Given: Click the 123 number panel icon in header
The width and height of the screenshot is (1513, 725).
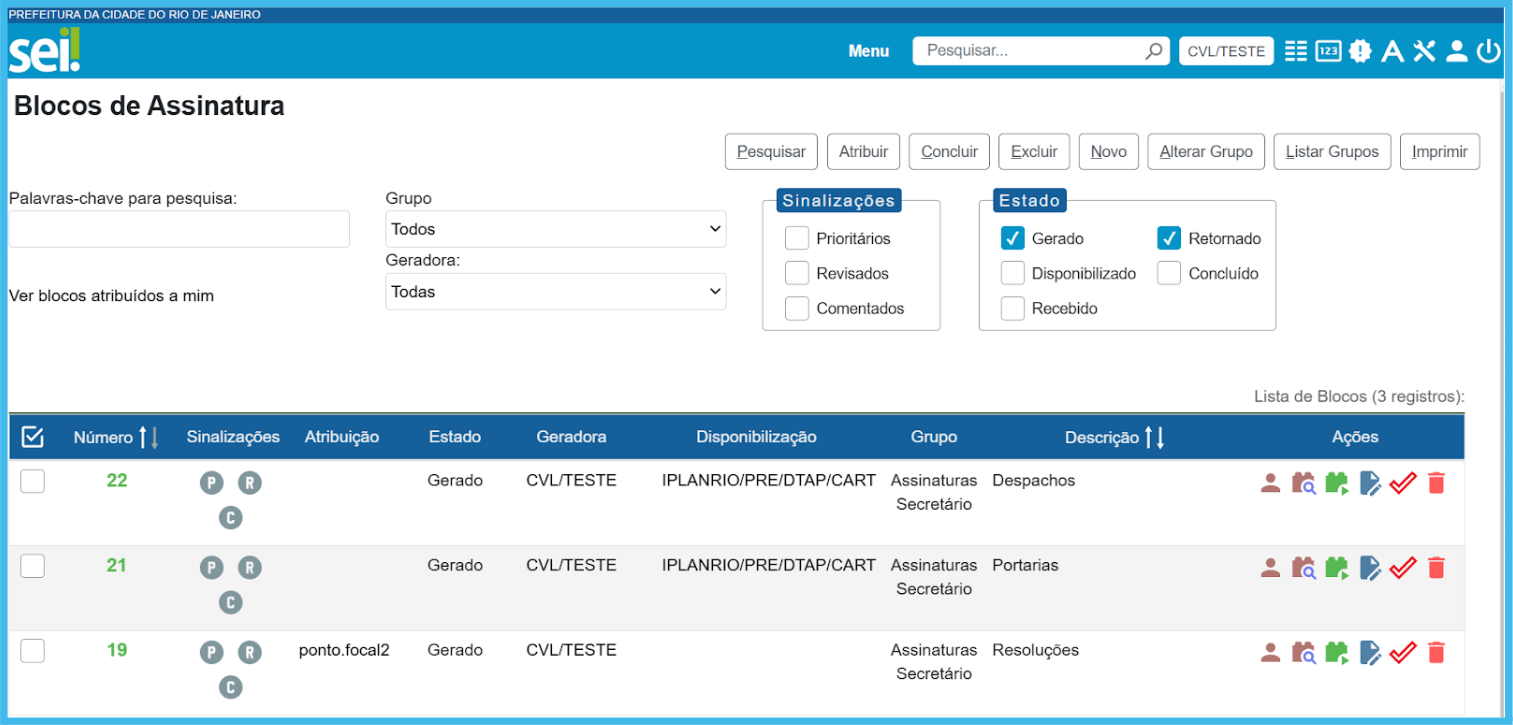Looking at the screenshot, I should pyautogui.click(x=1328, y=51).
